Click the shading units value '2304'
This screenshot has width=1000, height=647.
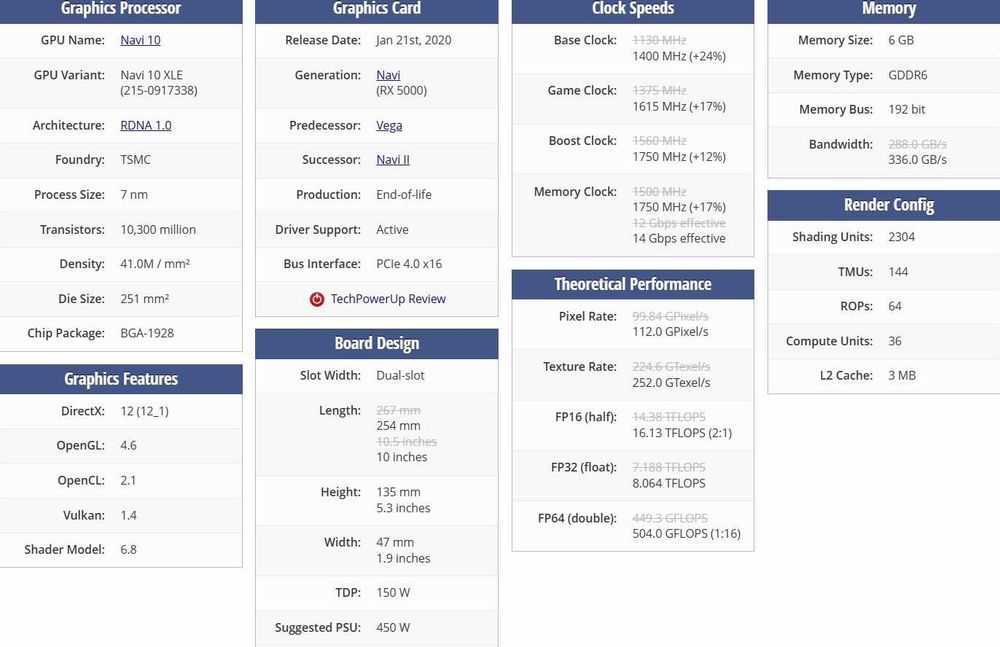[x=901, y=237]
